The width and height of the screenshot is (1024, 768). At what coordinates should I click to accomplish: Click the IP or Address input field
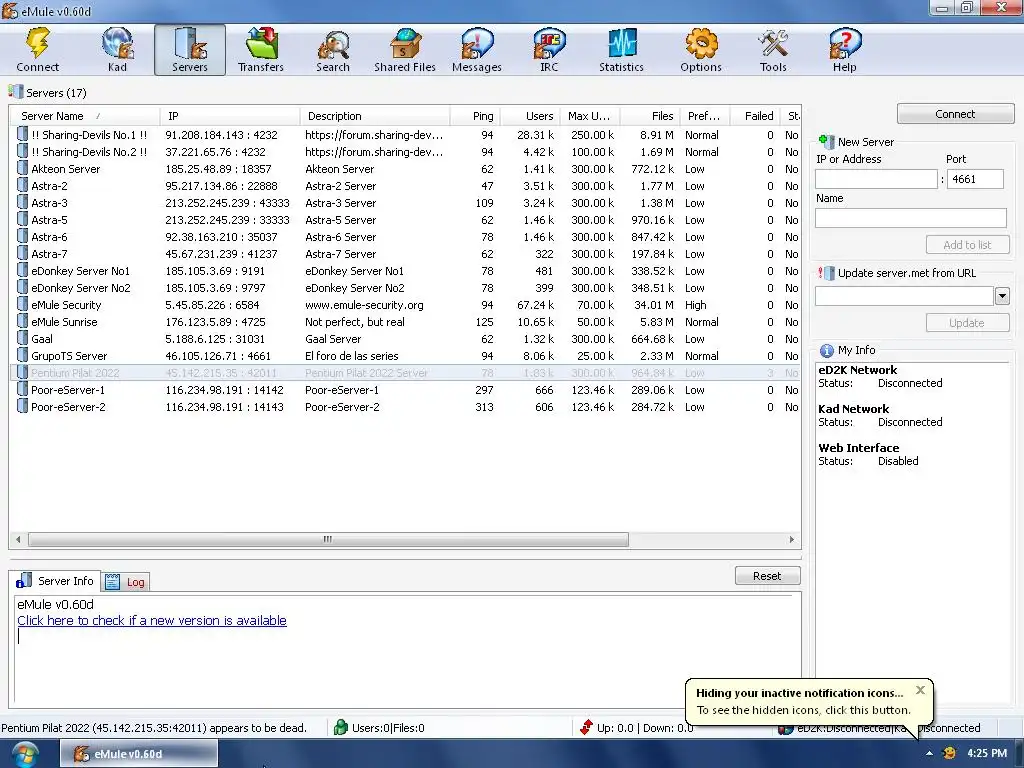coord(876,179)
